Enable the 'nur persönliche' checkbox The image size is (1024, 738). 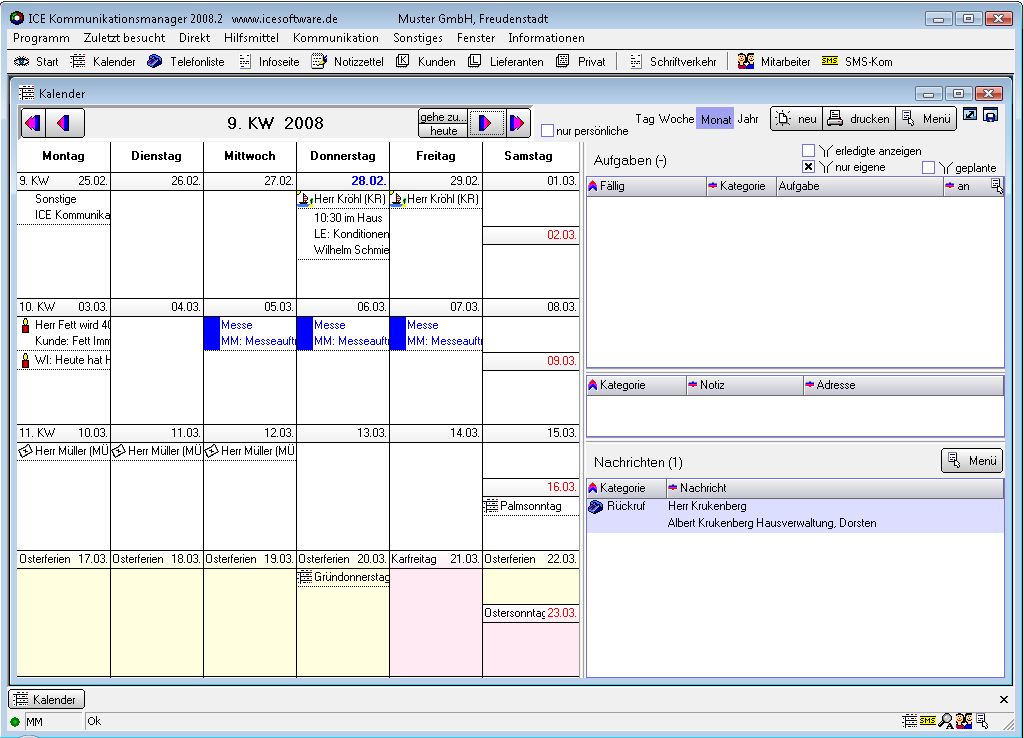(x=547, y=131)
